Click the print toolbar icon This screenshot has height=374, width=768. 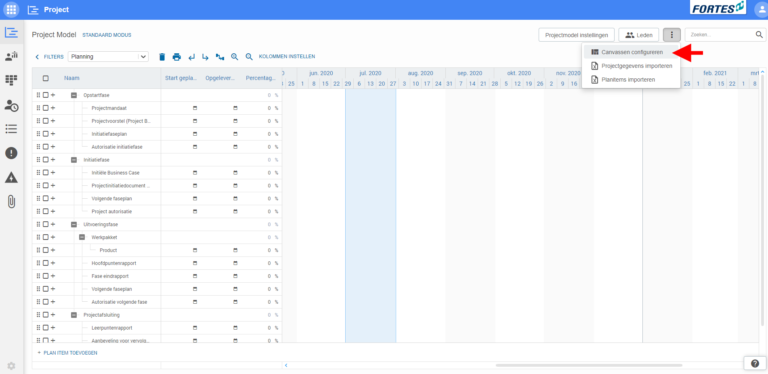pos(176,57)
